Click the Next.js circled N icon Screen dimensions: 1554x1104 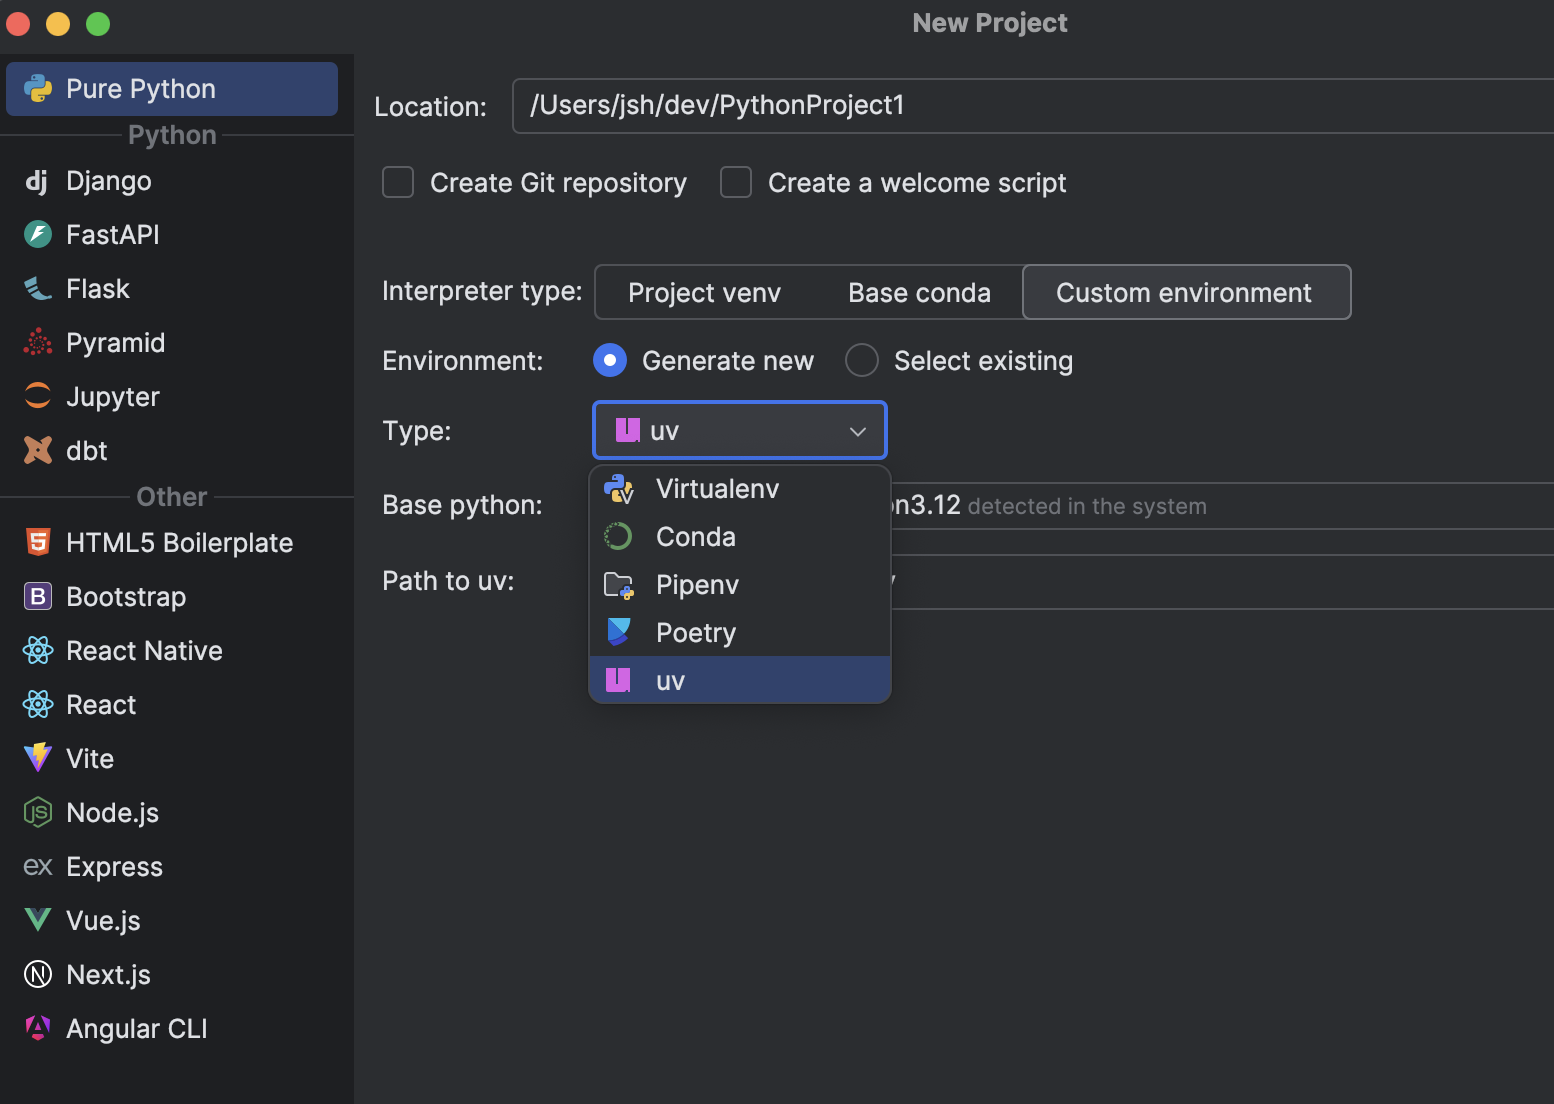[38, 975]
